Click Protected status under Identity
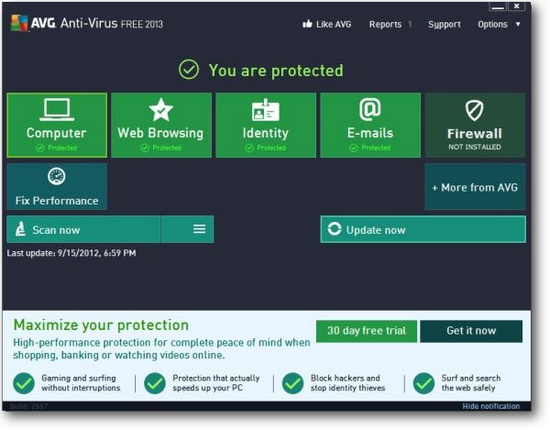550x430 pixels. point(265,148)
